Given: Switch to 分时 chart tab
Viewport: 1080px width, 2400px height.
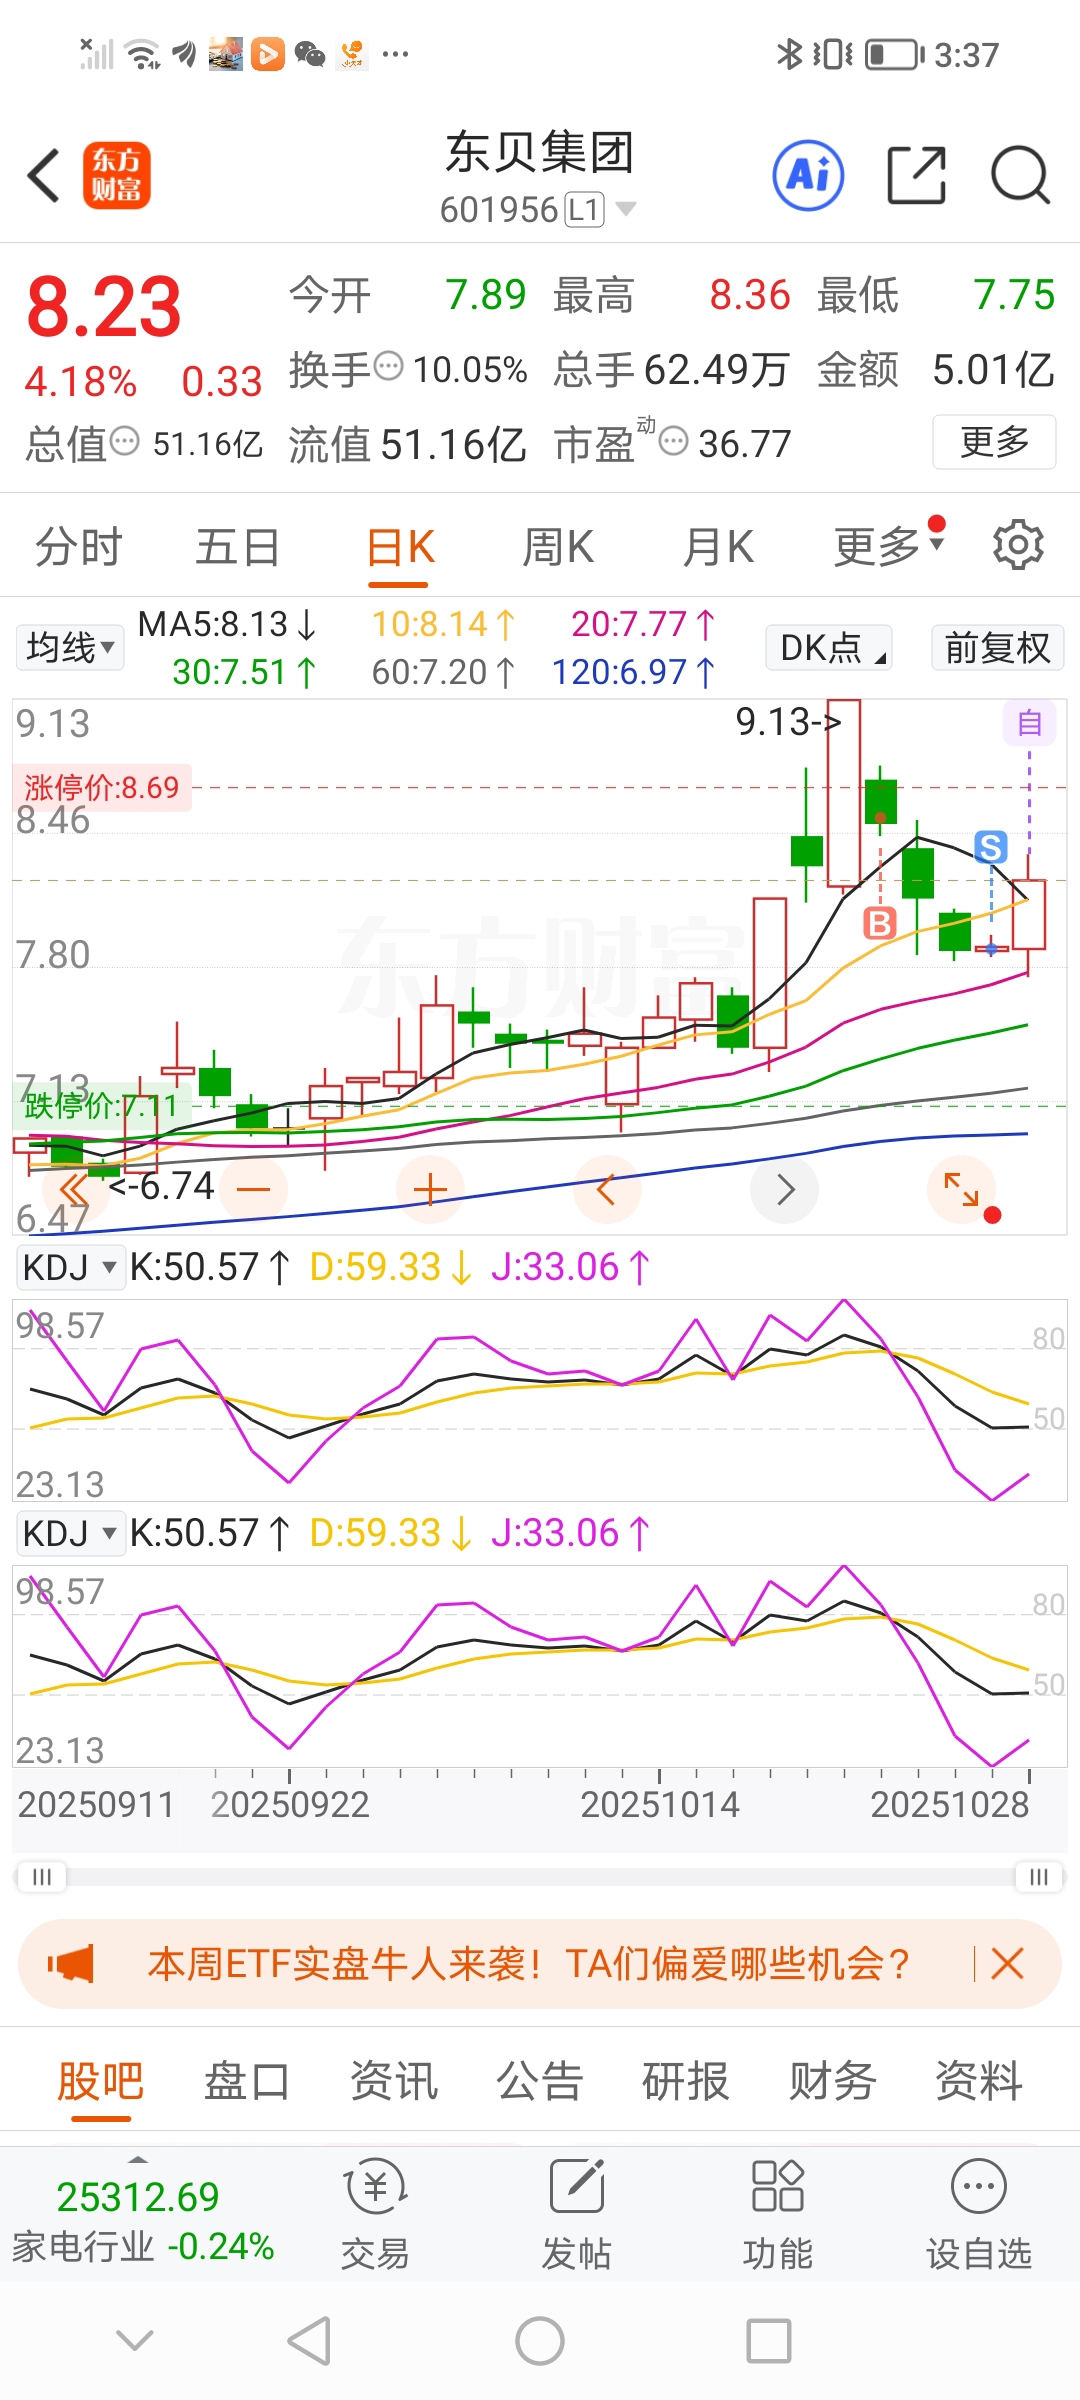Looking at the screenshot, I should (78, 547).
